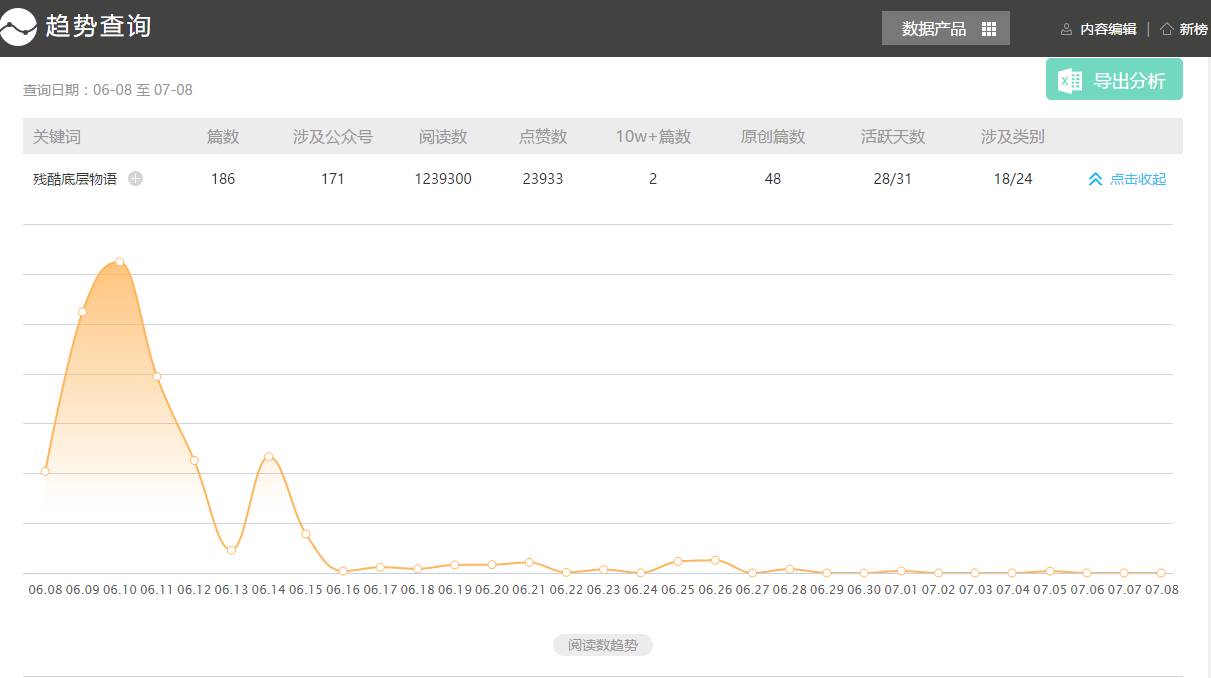Click the 06.08 starting data point

tap(45, 471)
